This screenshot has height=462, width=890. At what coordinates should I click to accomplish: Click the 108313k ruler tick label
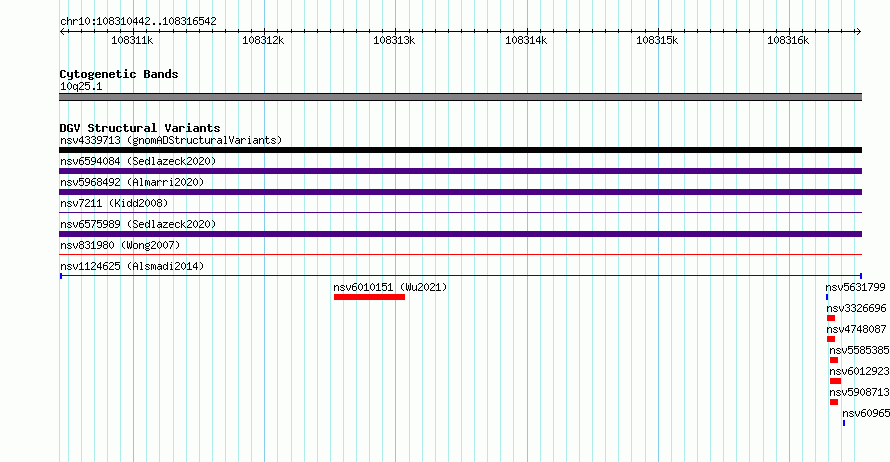[394, 40]
